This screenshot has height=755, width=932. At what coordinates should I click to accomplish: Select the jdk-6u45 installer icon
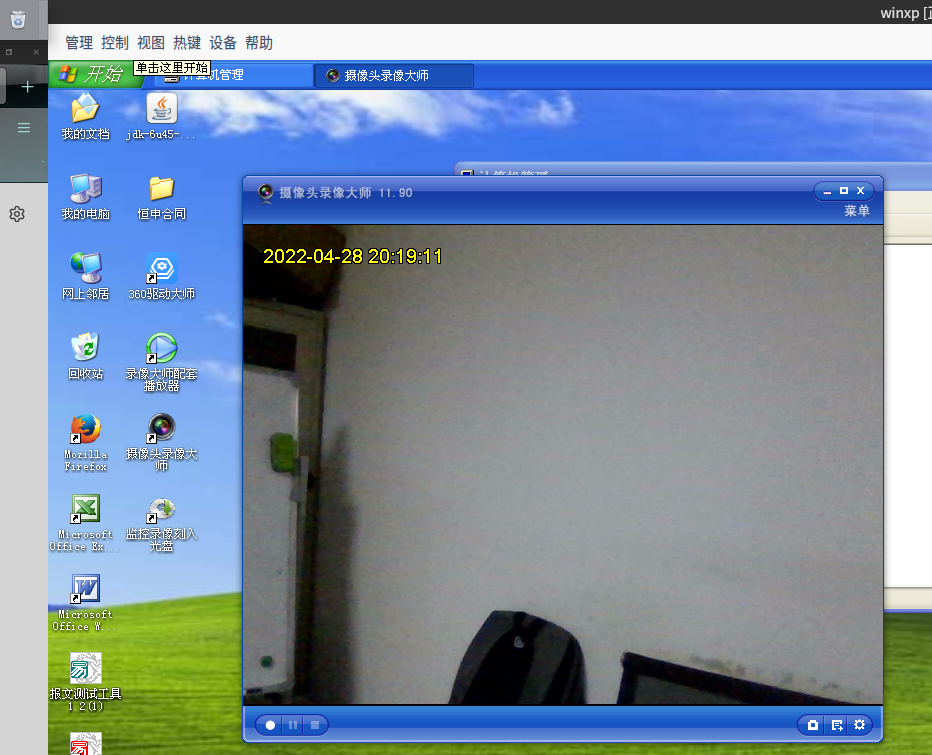pos(161,117)
